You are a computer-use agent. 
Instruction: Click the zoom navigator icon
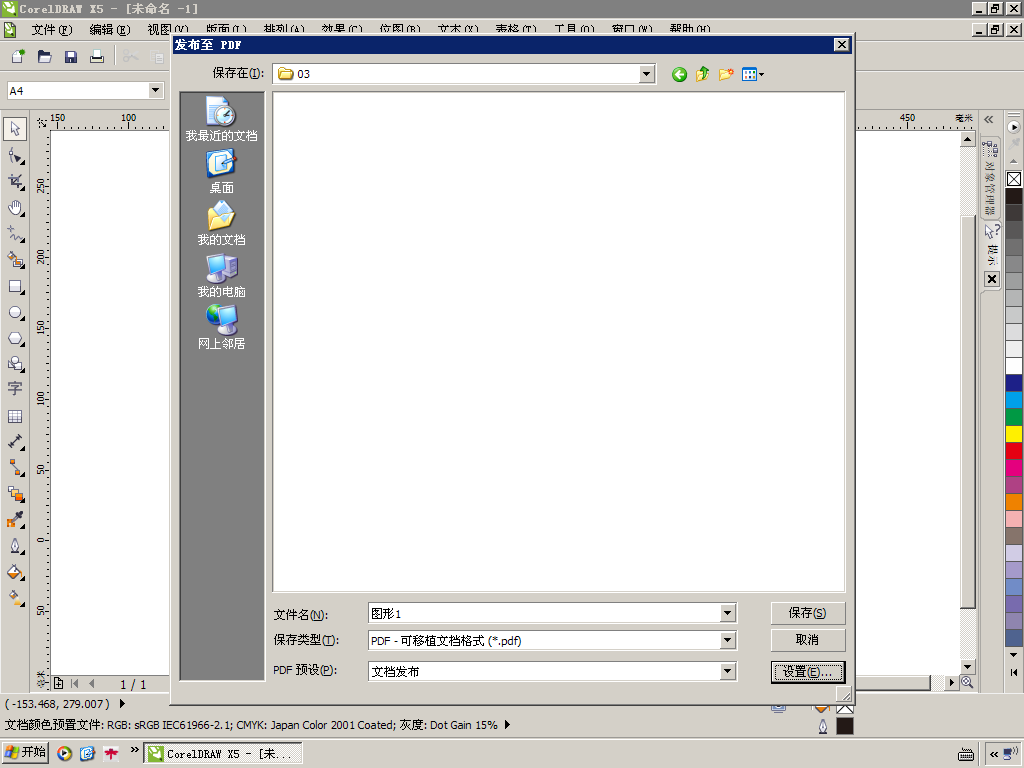click(x=967, y=682)
